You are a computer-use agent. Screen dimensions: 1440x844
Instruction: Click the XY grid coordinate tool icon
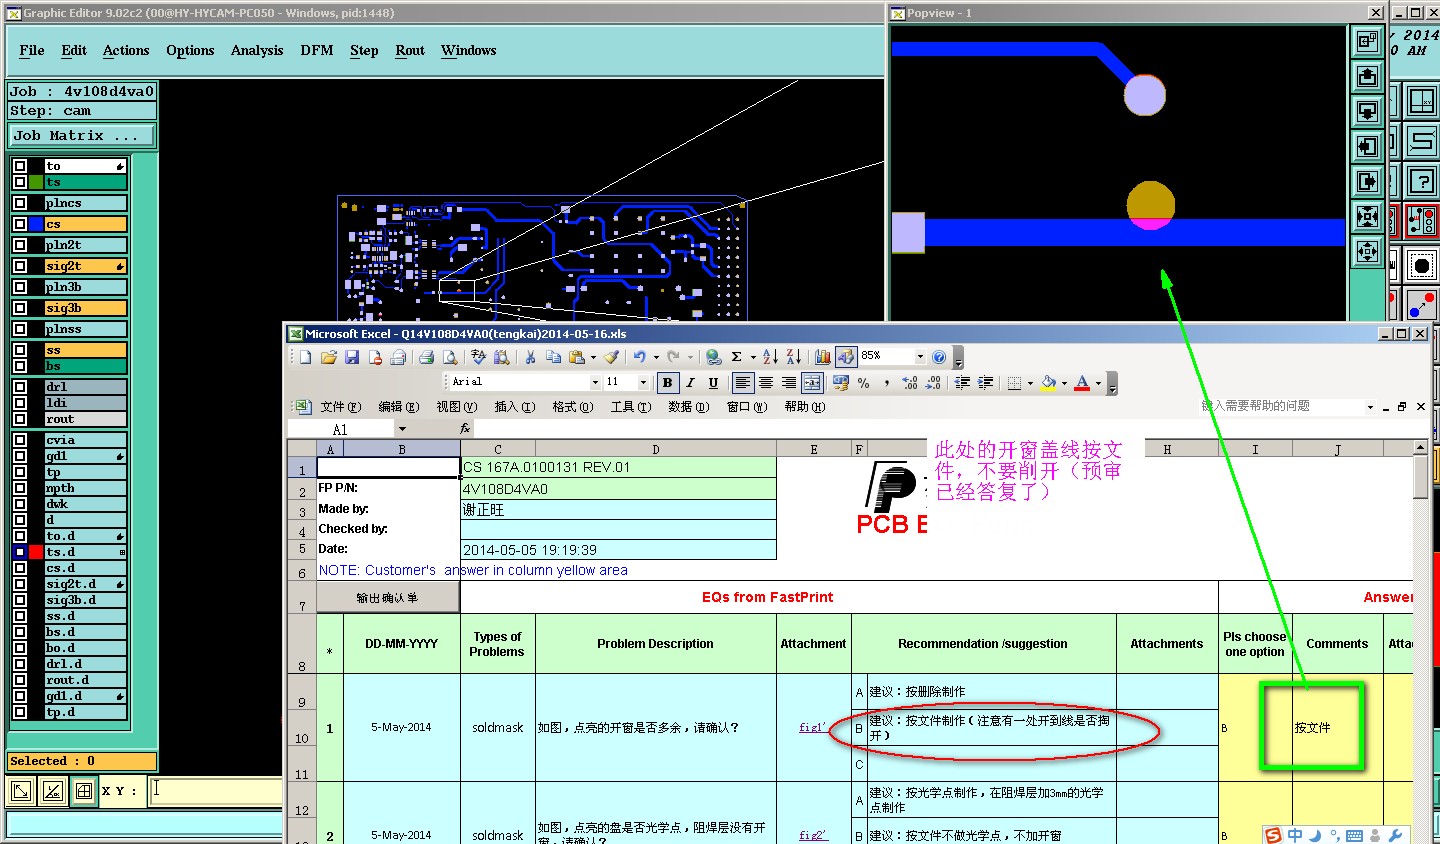point(1422,101)
